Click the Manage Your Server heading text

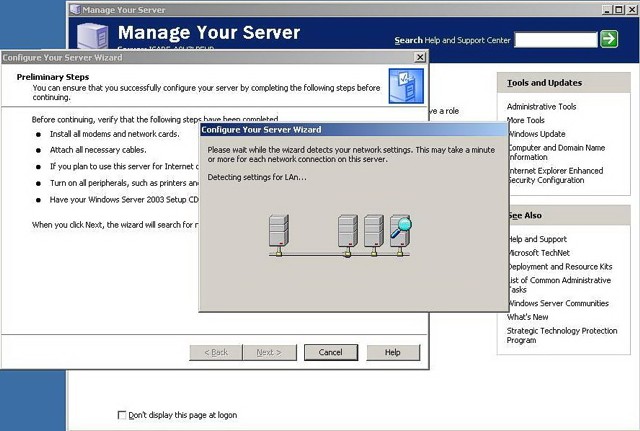209,33
